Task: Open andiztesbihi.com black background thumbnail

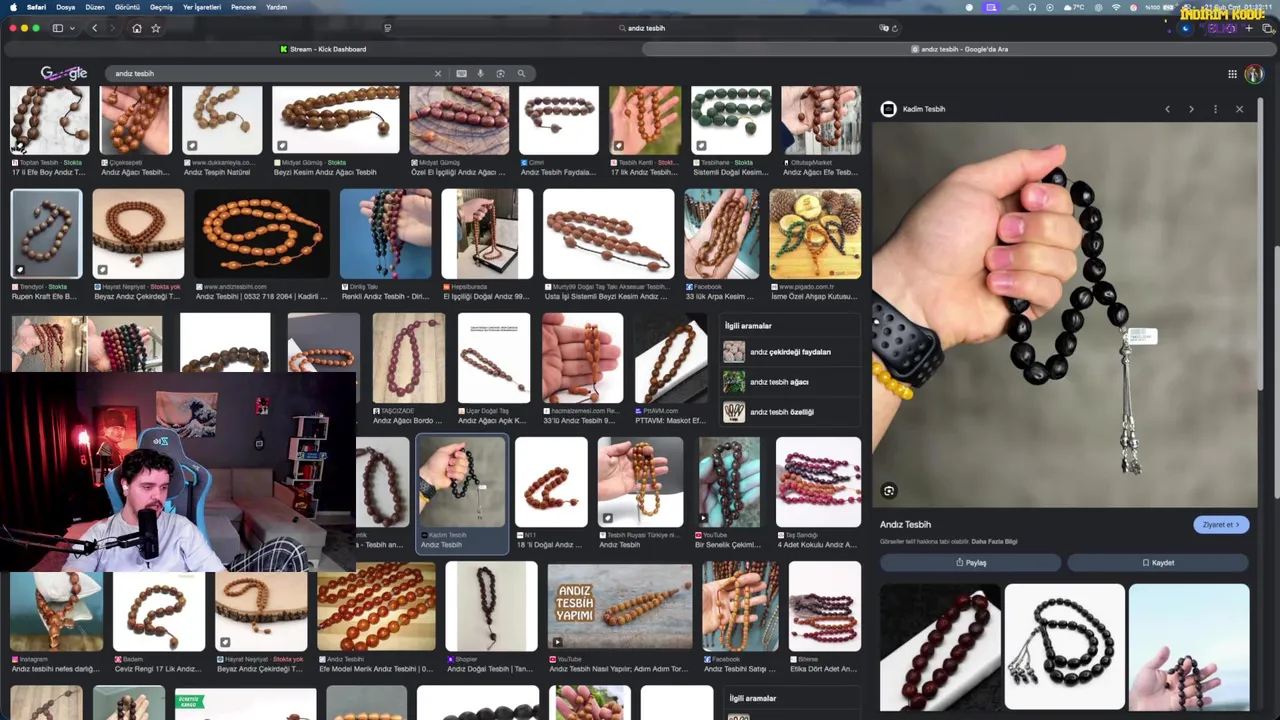Action: pyautogui.click(x=262, y=234)
